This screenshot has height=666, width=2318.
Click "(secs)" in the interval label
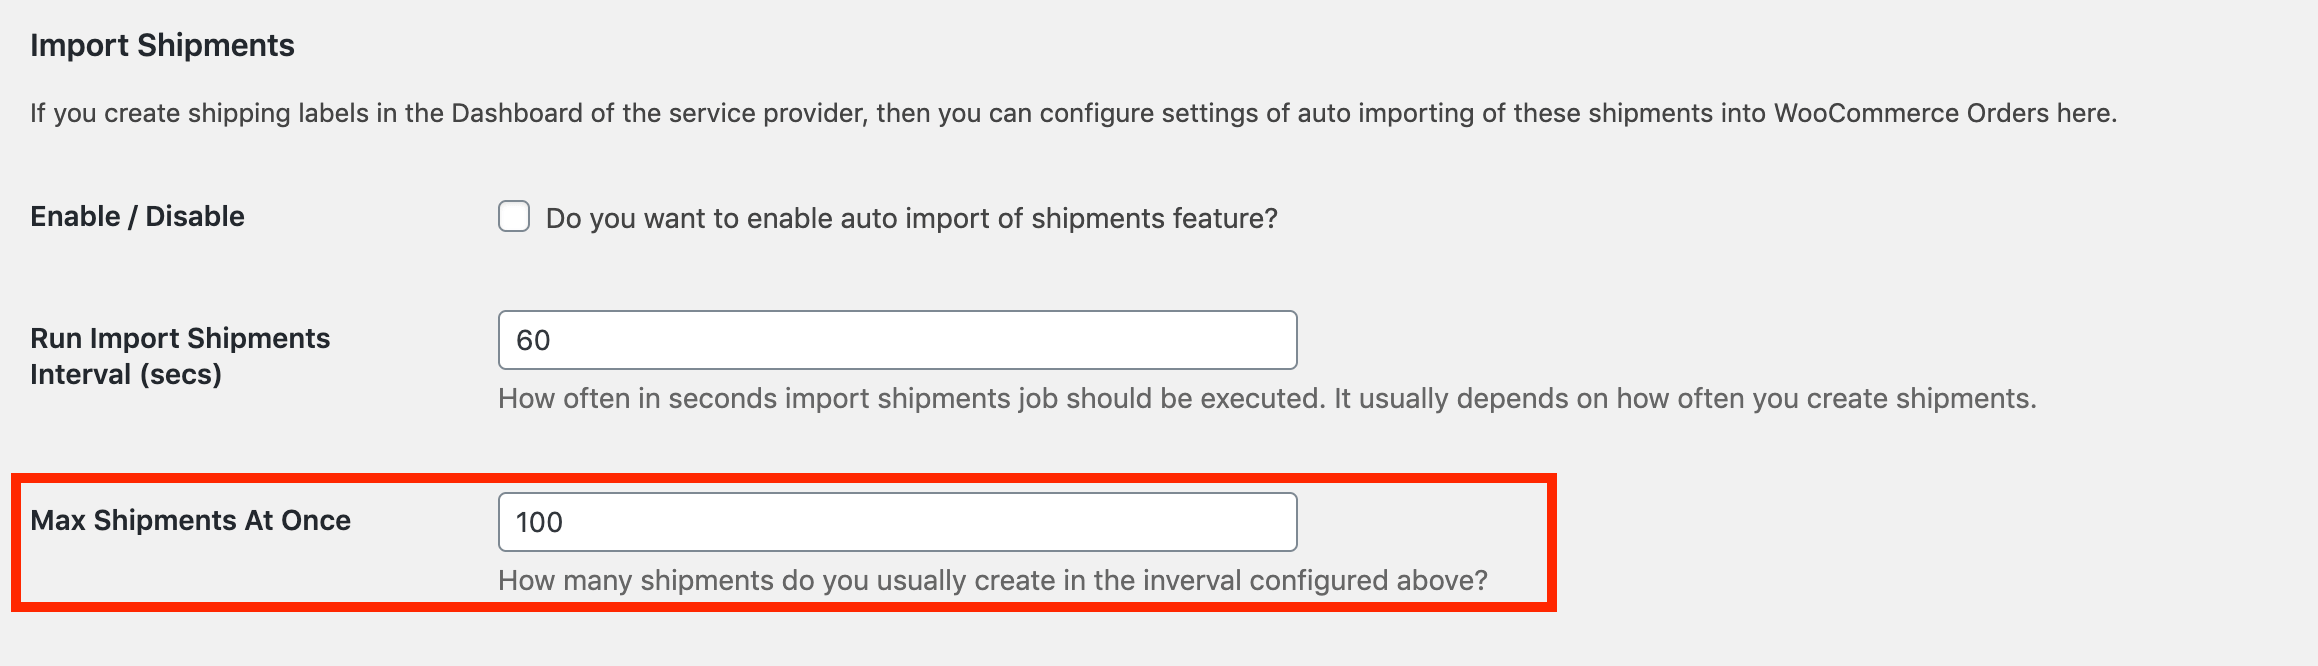(180, 375)
